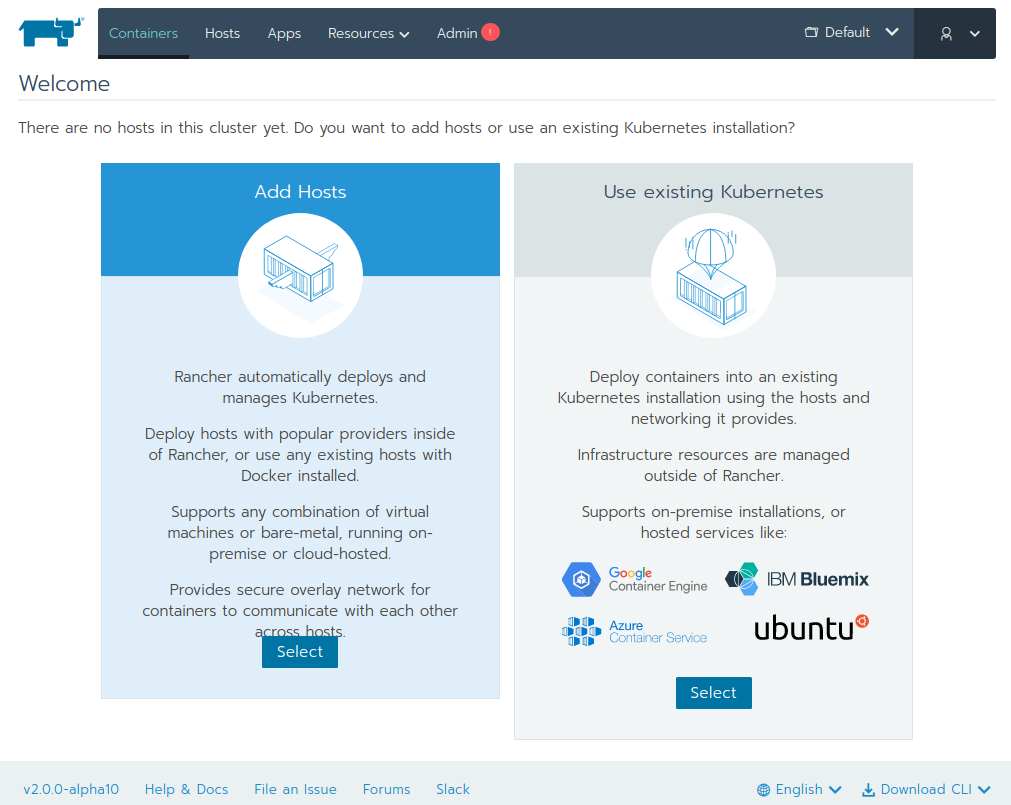Click the Add Hosts container illustration

point(300,275)
